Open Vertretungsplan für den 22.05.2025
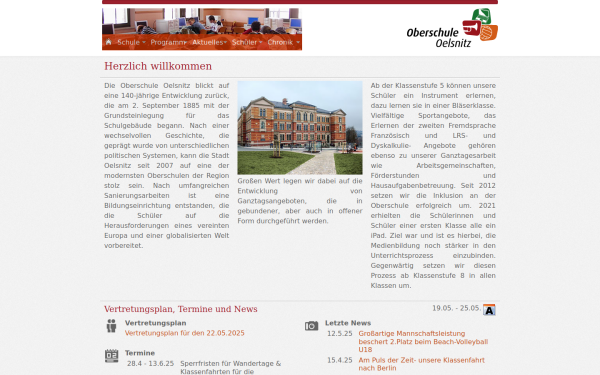 pos(184,333)
